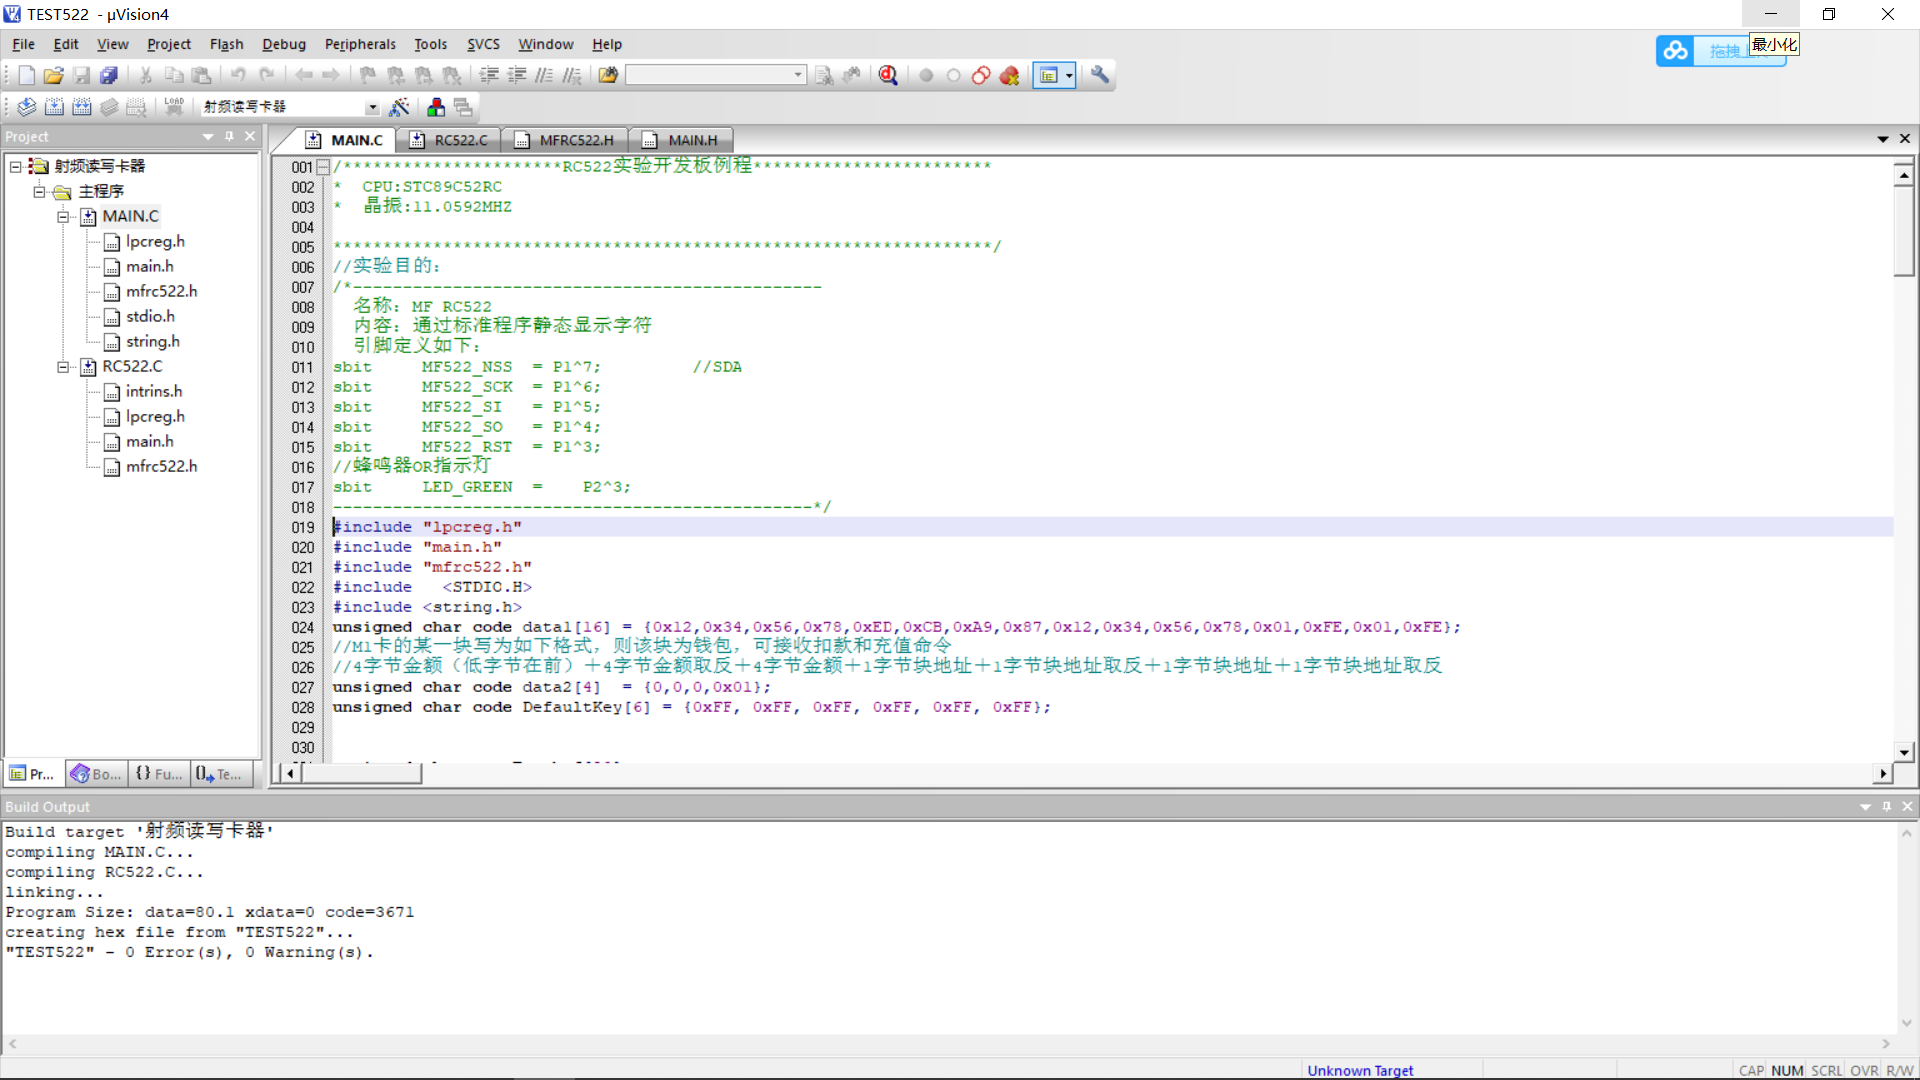Viewport: 1920px width, 1080px height.
Task: Click the editor vertical scrollbar down arrow
Action: [1904, 752]
